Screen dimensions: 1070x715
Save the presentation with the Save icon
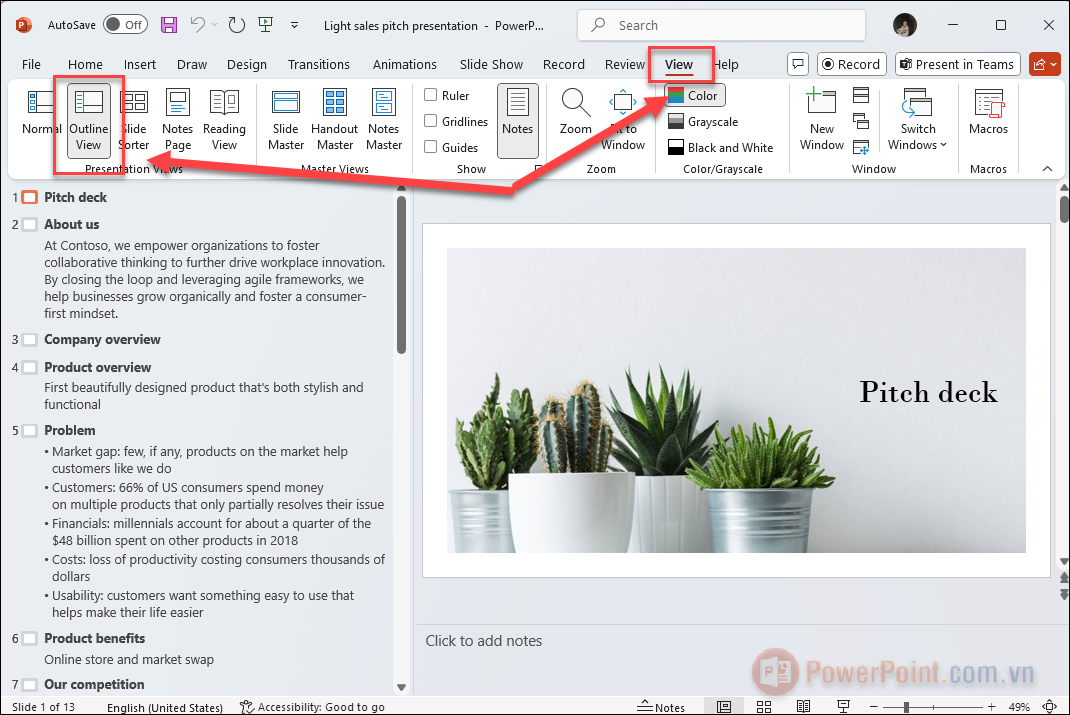click(x=169, y=25)
